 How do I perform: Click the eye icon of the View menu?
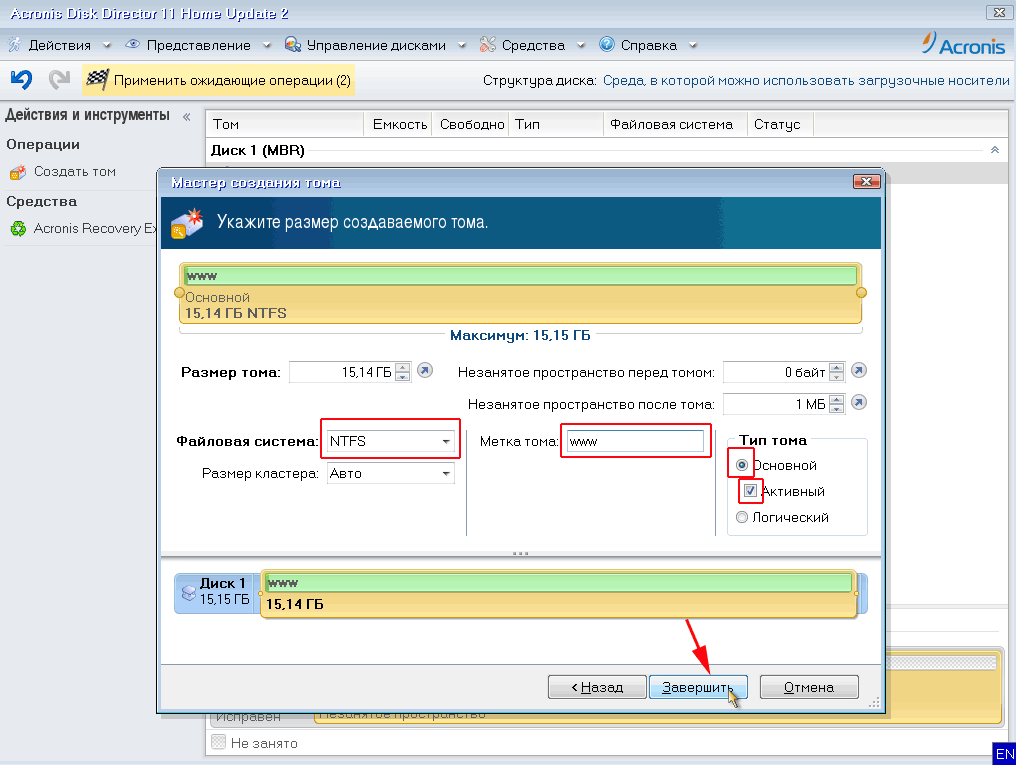(x=132, y=44)
